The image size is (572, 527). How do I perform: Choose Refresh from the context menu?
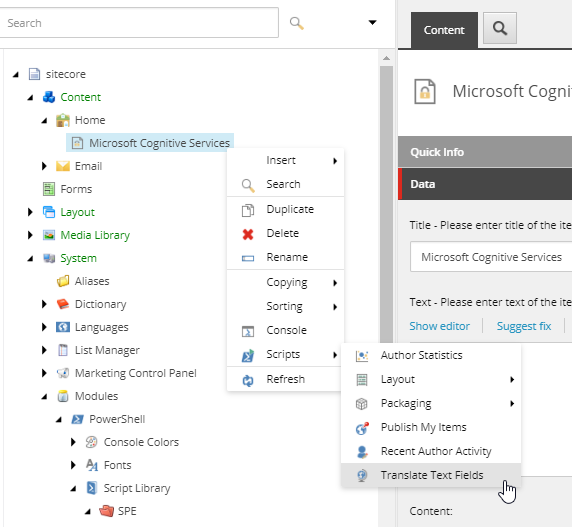tap(285, 379)
